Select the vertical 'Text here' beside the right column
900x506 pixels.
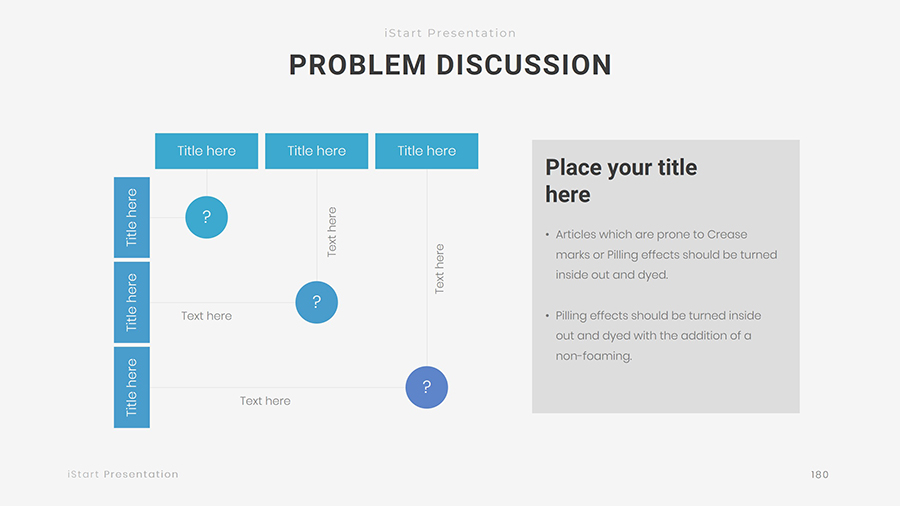(439, 268)
